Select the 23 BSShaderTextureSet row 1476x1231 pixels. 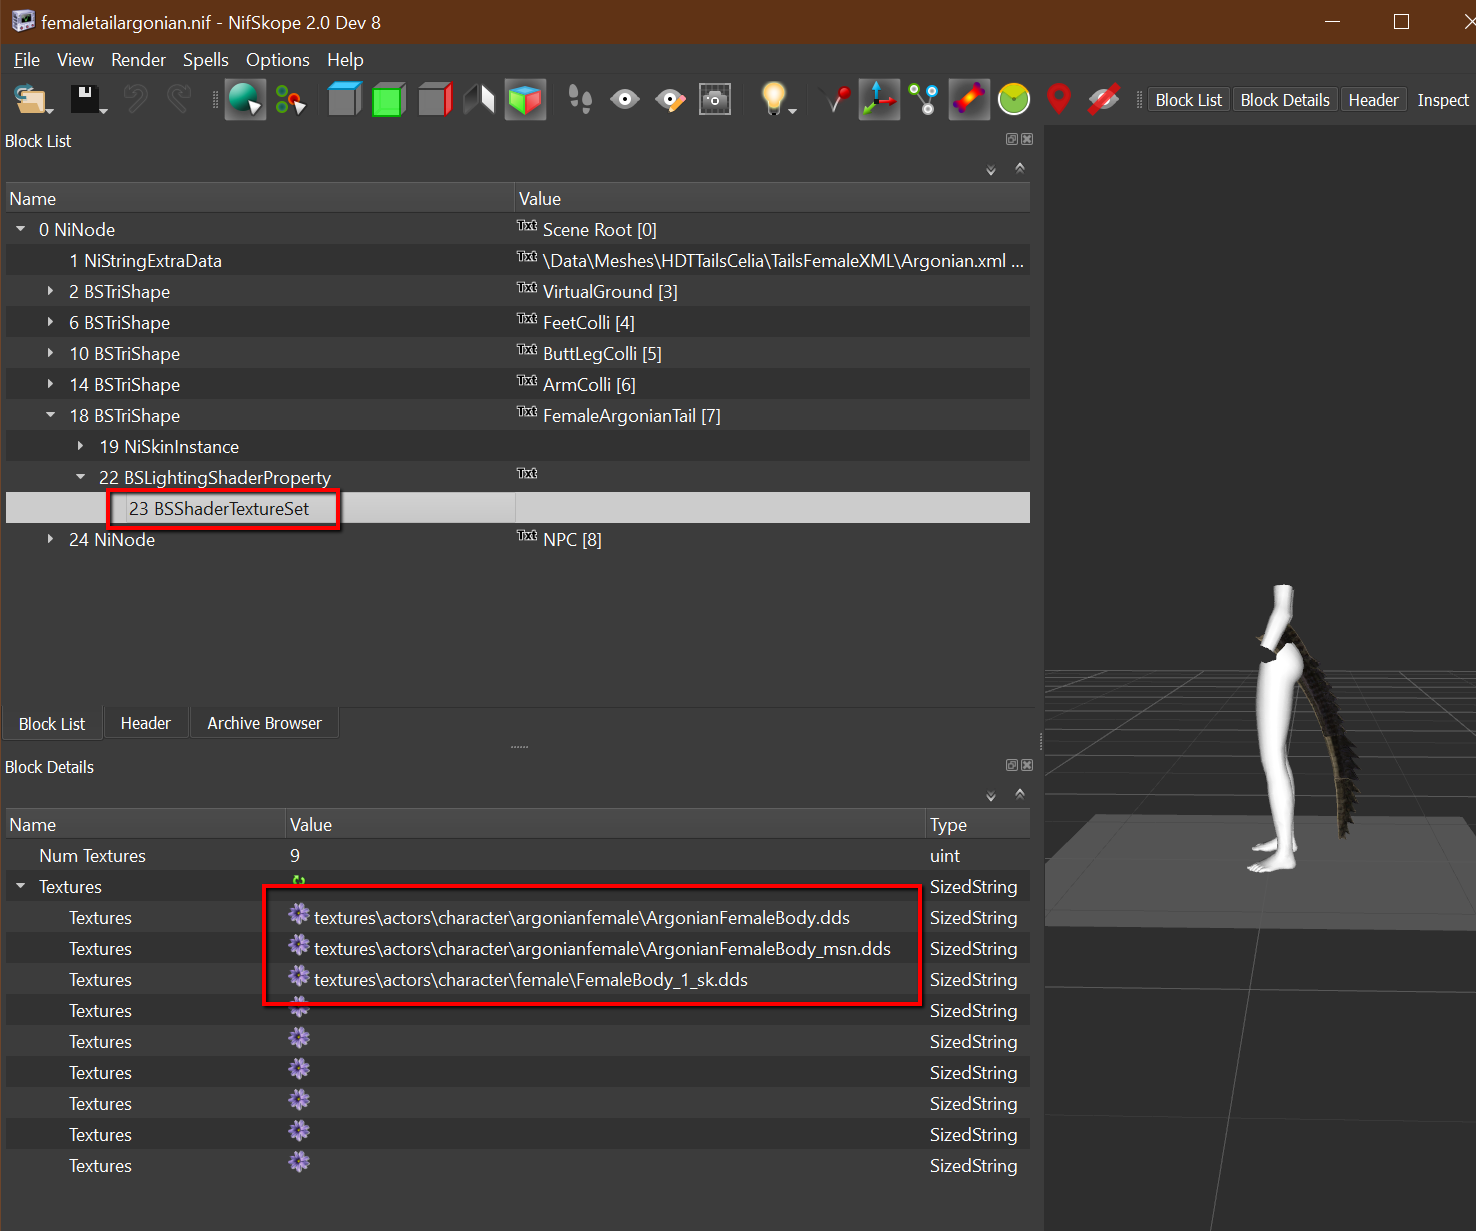click(518, 508)
